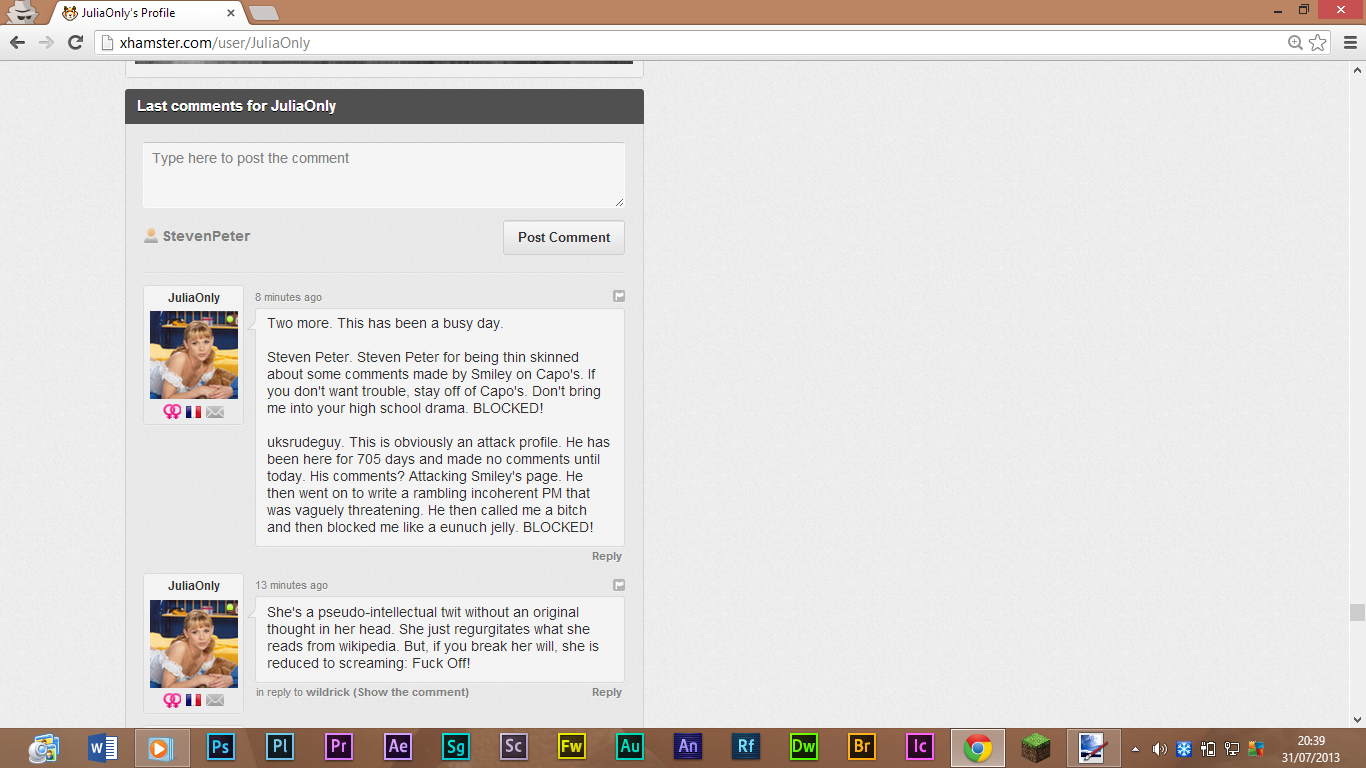Launch Fireworks from the taskbar
The height and width of the screenshot is (768, 1366).
click(x=572, y=747)
